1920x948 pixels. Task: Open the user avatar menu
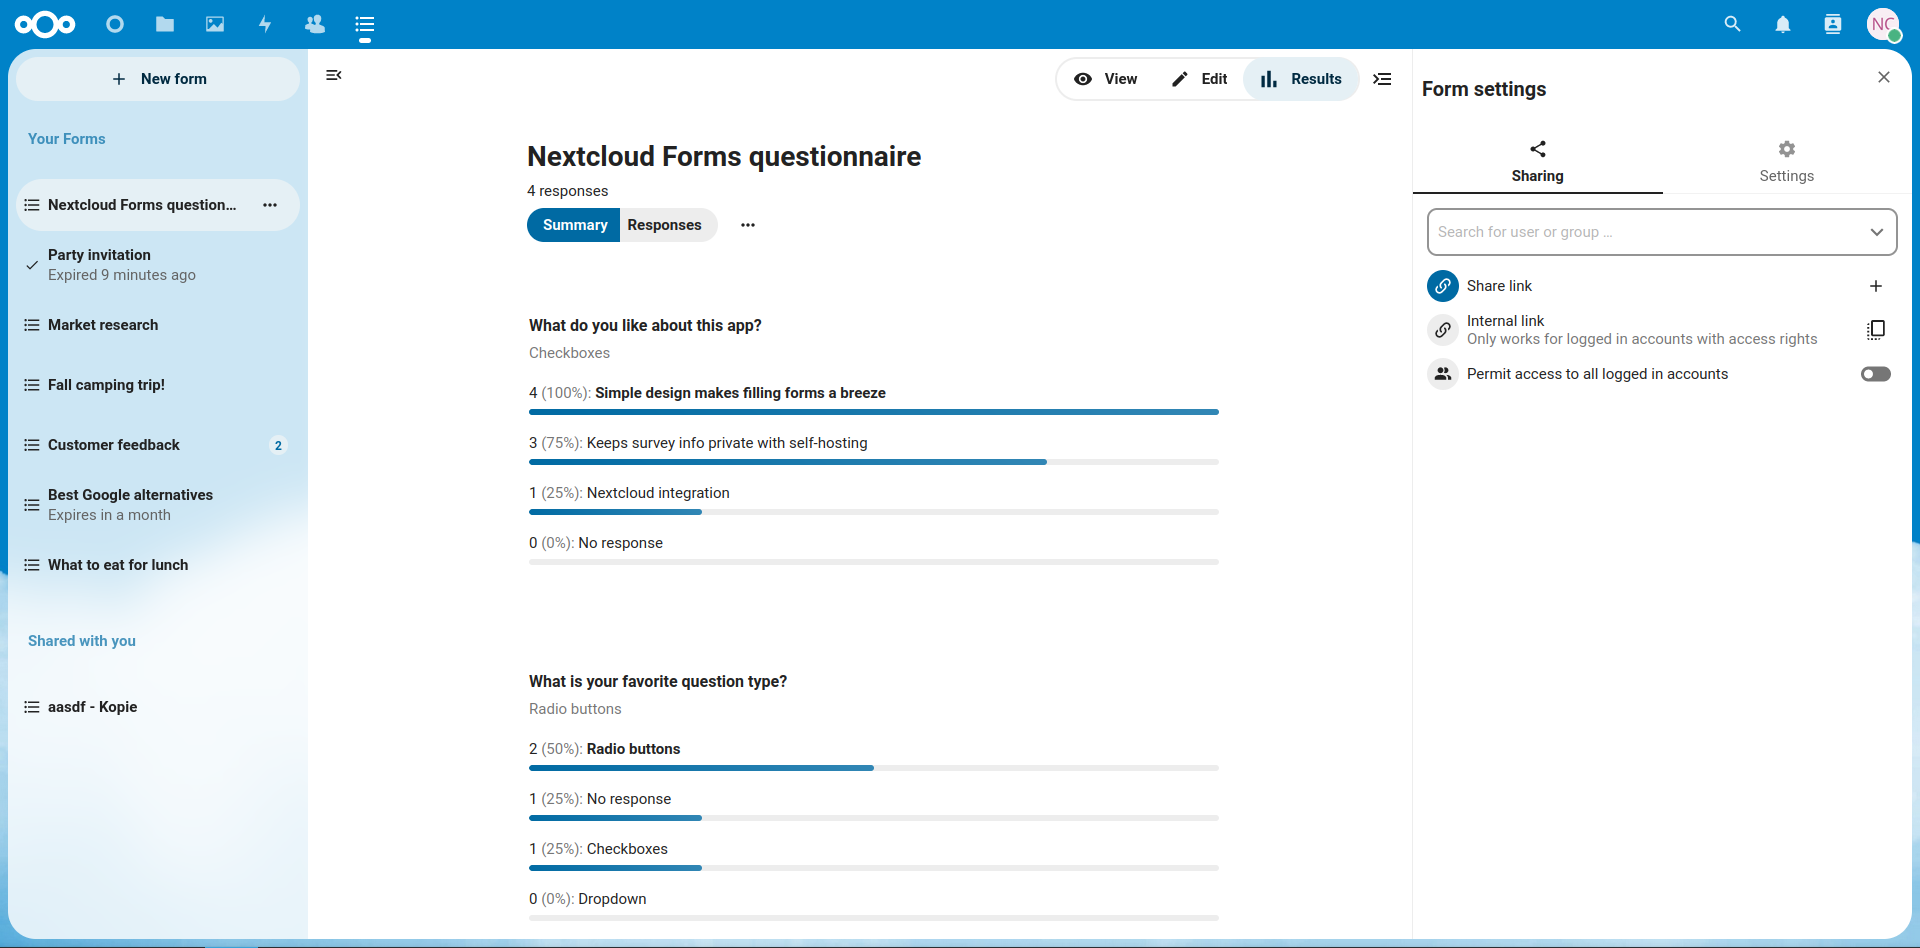click(x=1884, y=24)
